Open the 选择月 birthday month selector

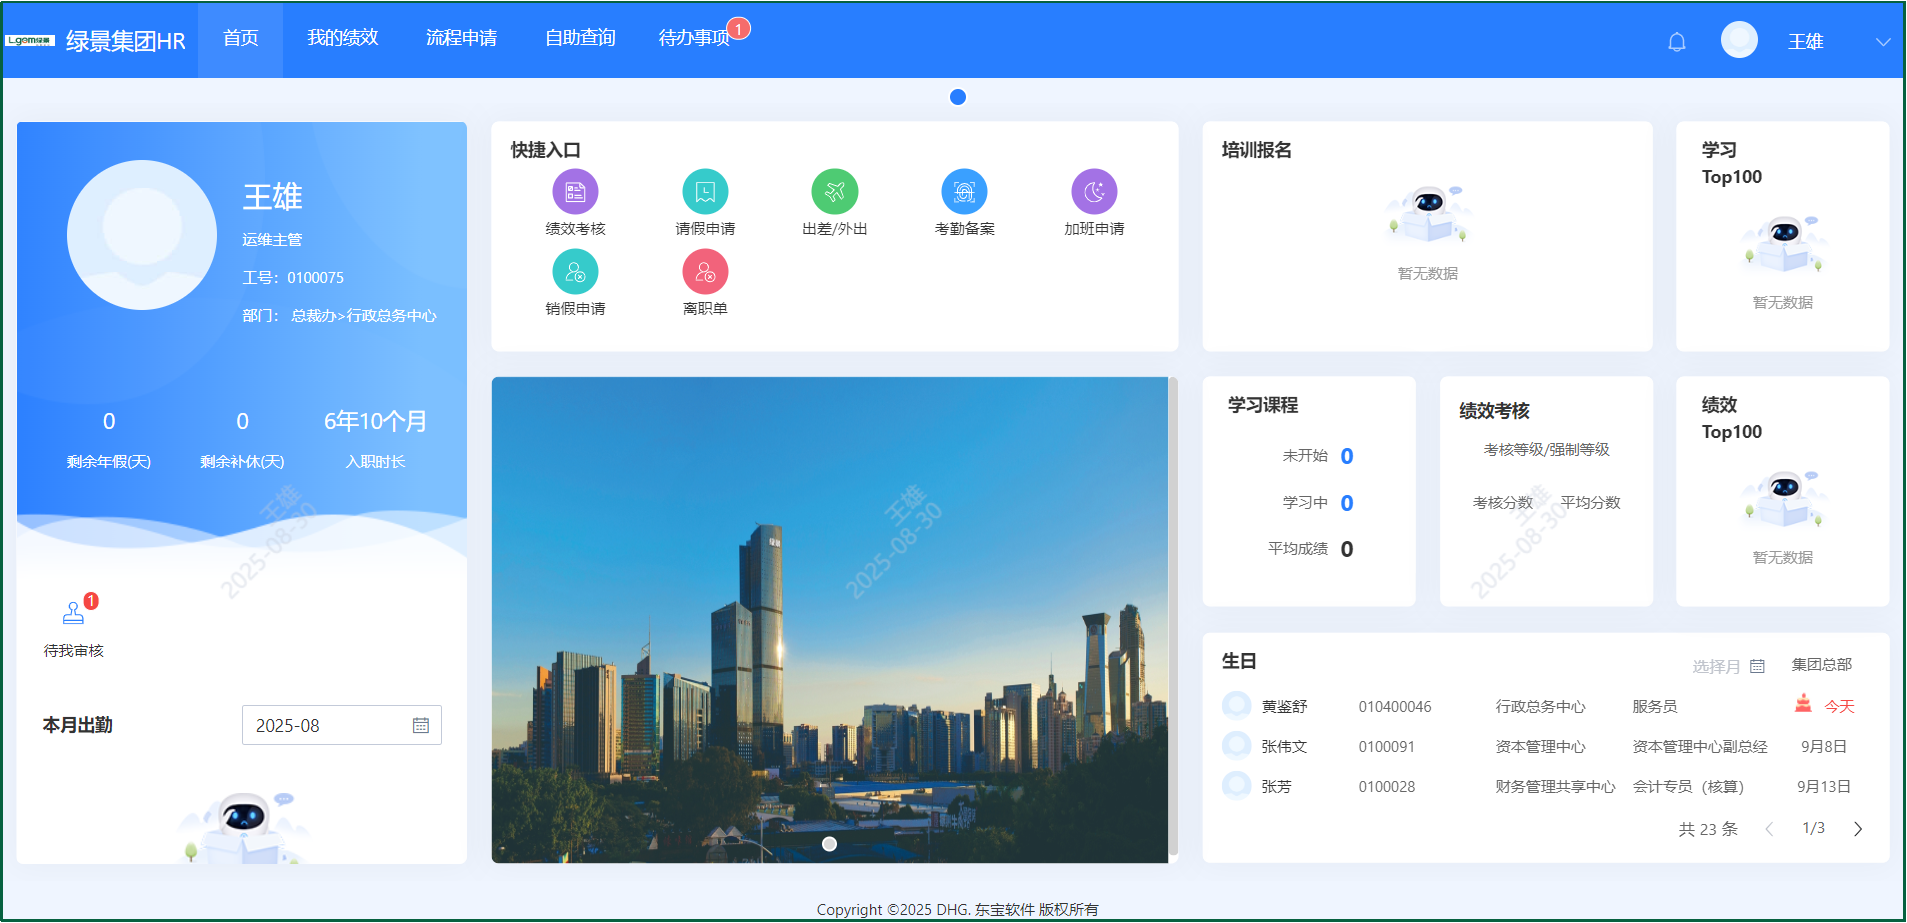[x=1727, y=666]
